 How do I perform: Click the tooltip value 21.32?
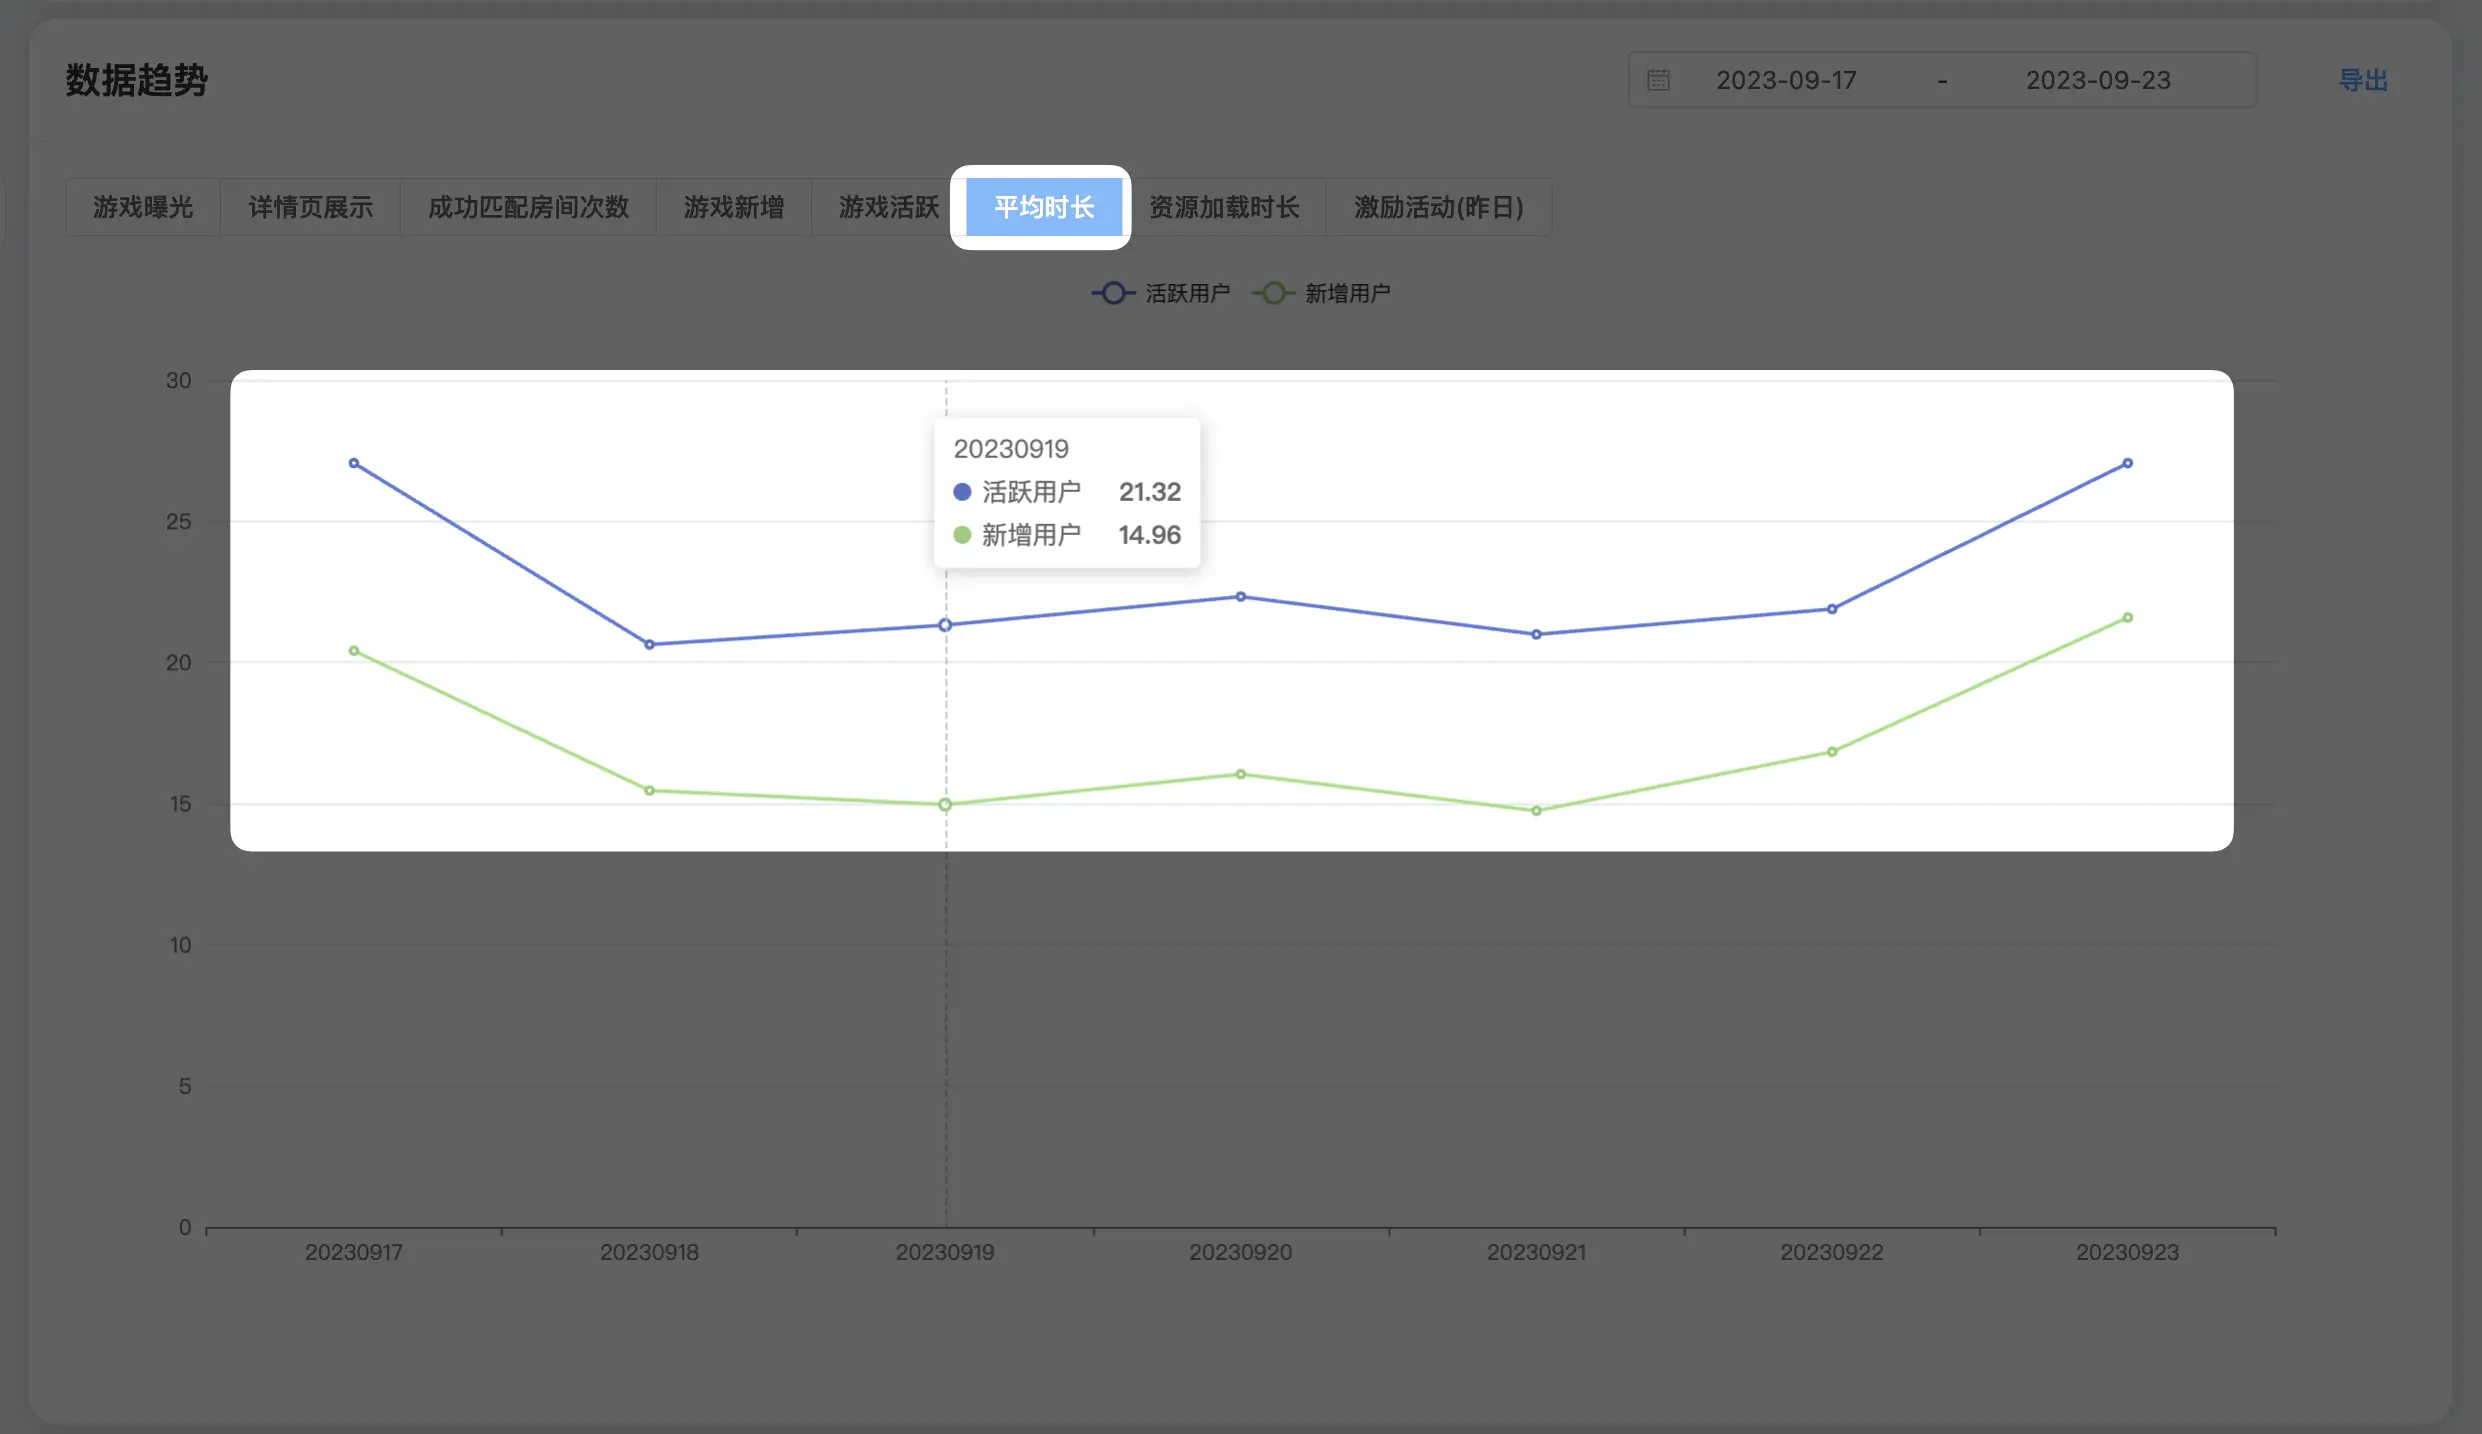coord(1150,492)
